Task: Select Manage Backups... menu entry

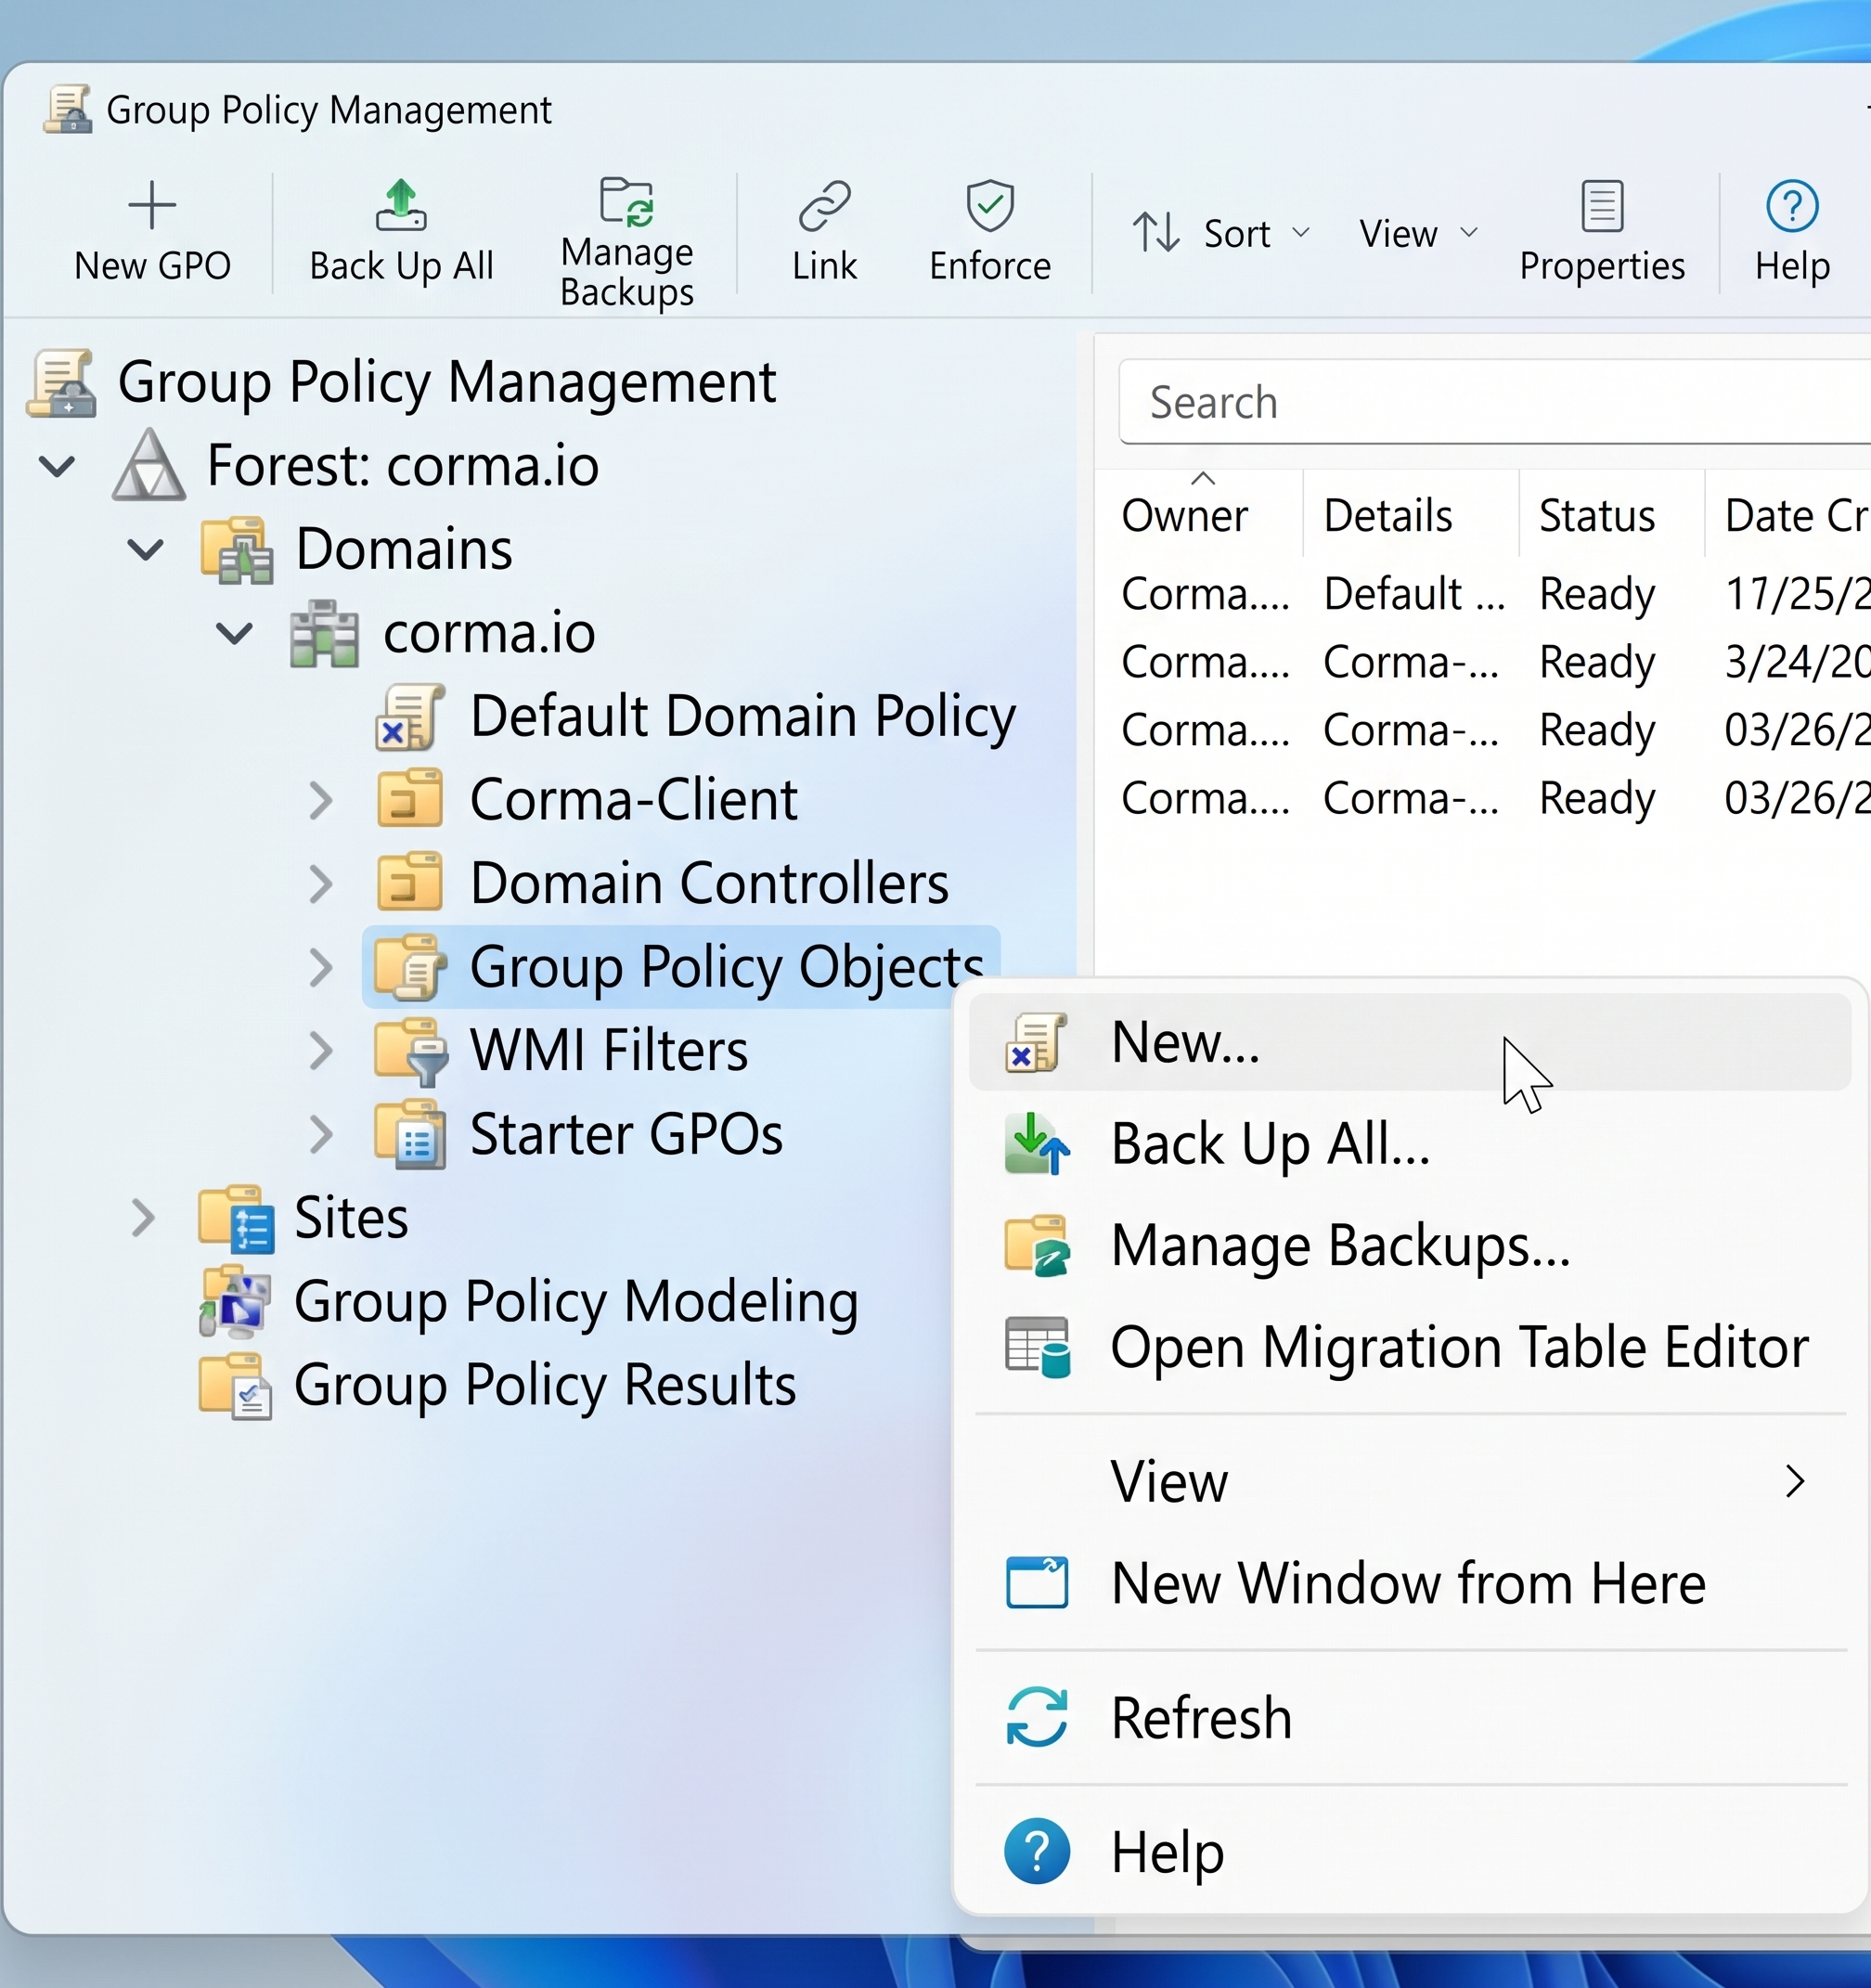Action: pos(1410,1246)
